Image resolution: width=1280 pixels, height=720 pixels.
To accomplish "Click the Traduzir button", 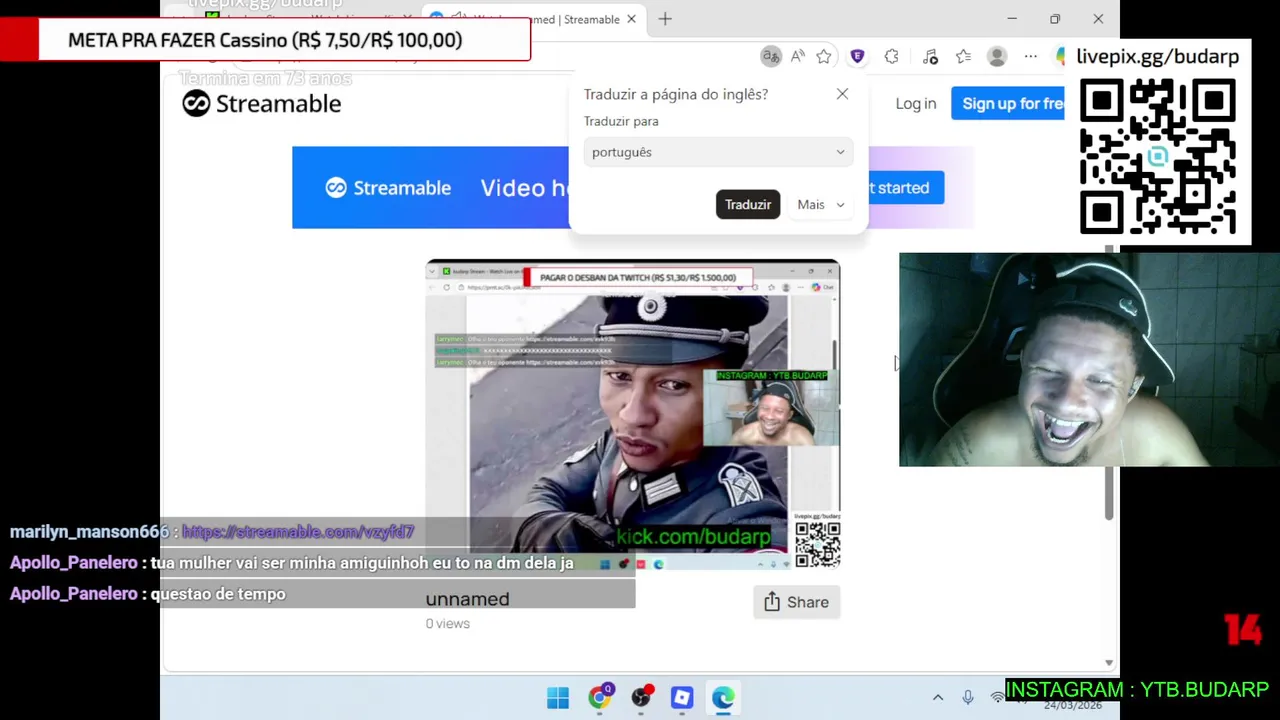I will (748, 204).
